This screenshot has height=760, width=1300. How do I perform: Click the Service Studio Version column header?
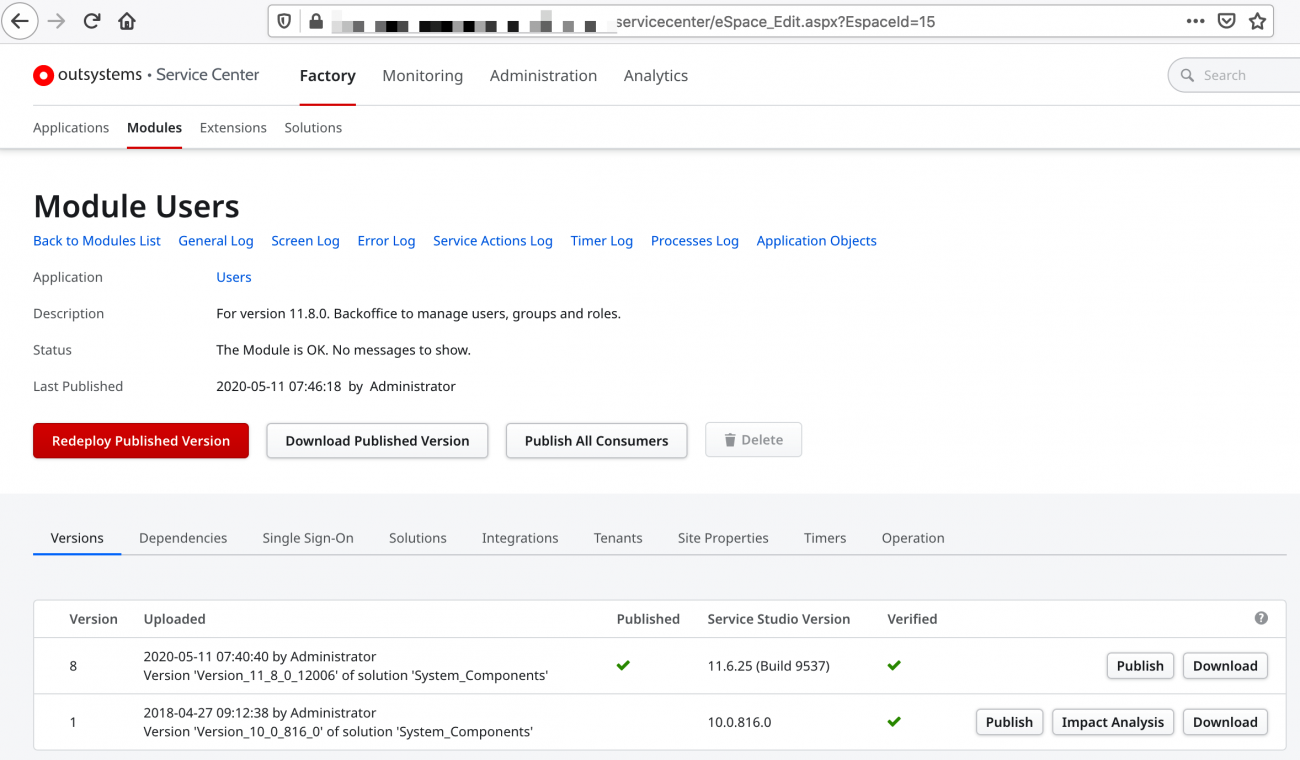click(x=779, y=619)
